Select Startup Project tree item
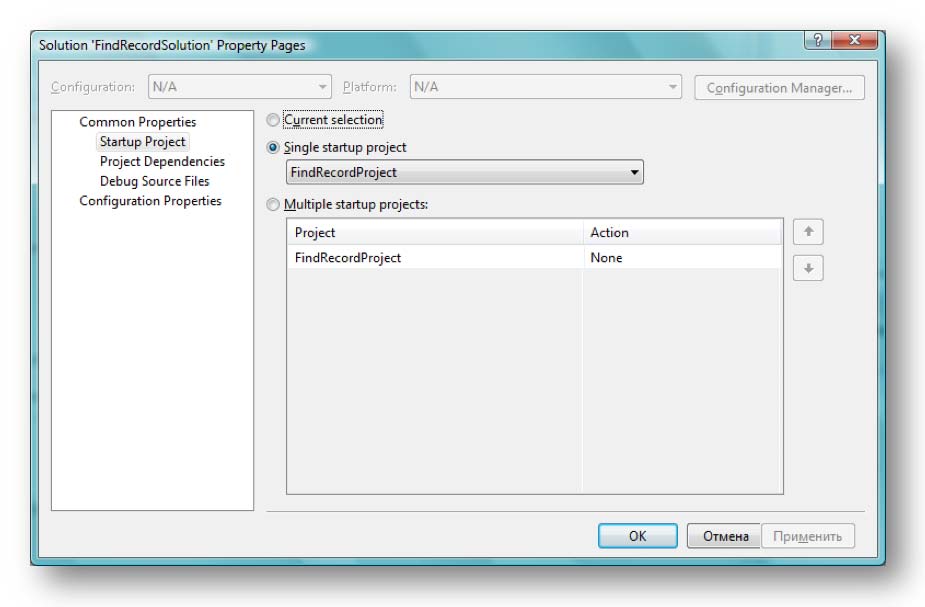The height and width of the screenshot is (607, 925). (x=142, y=142)
